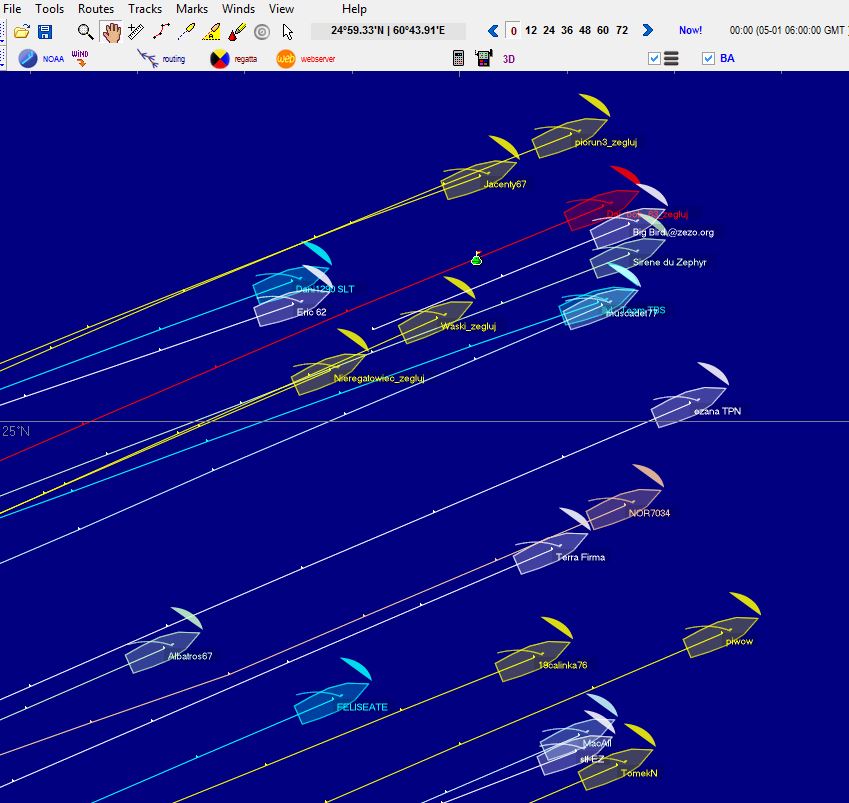Toggle checkbox next to the stacked lines icon
Viewport: 849px width, 803px height.
[x=655, y=59]
